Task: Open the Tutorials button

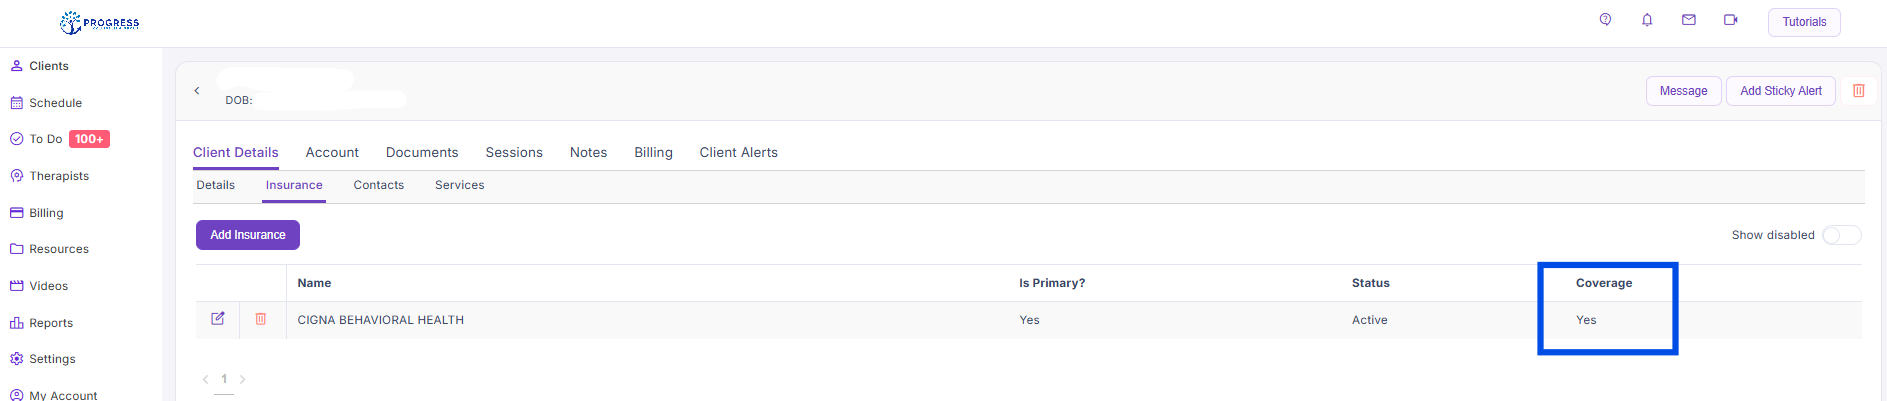Action: pyautogui.click(x=1804, y=22)
